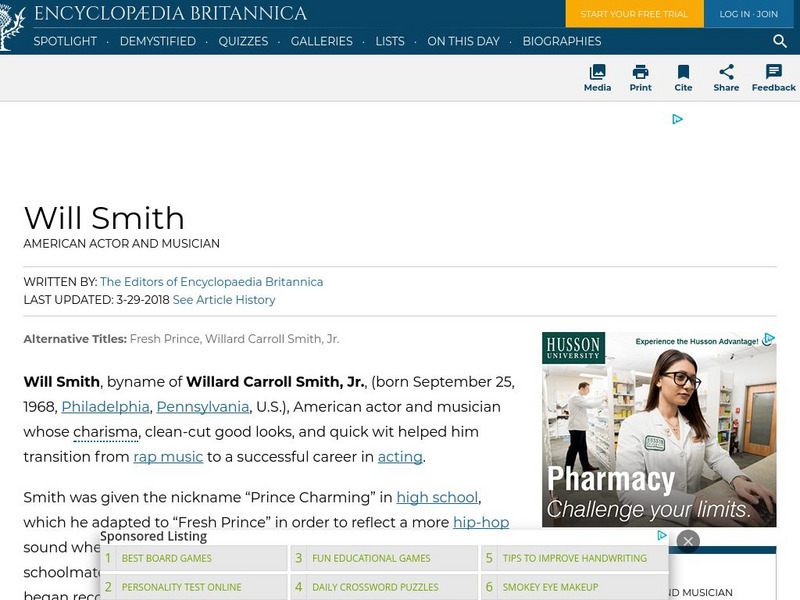Viewport: 800px width, 600px height.
Task: Open the Share icon
Action: pos(726,72)
